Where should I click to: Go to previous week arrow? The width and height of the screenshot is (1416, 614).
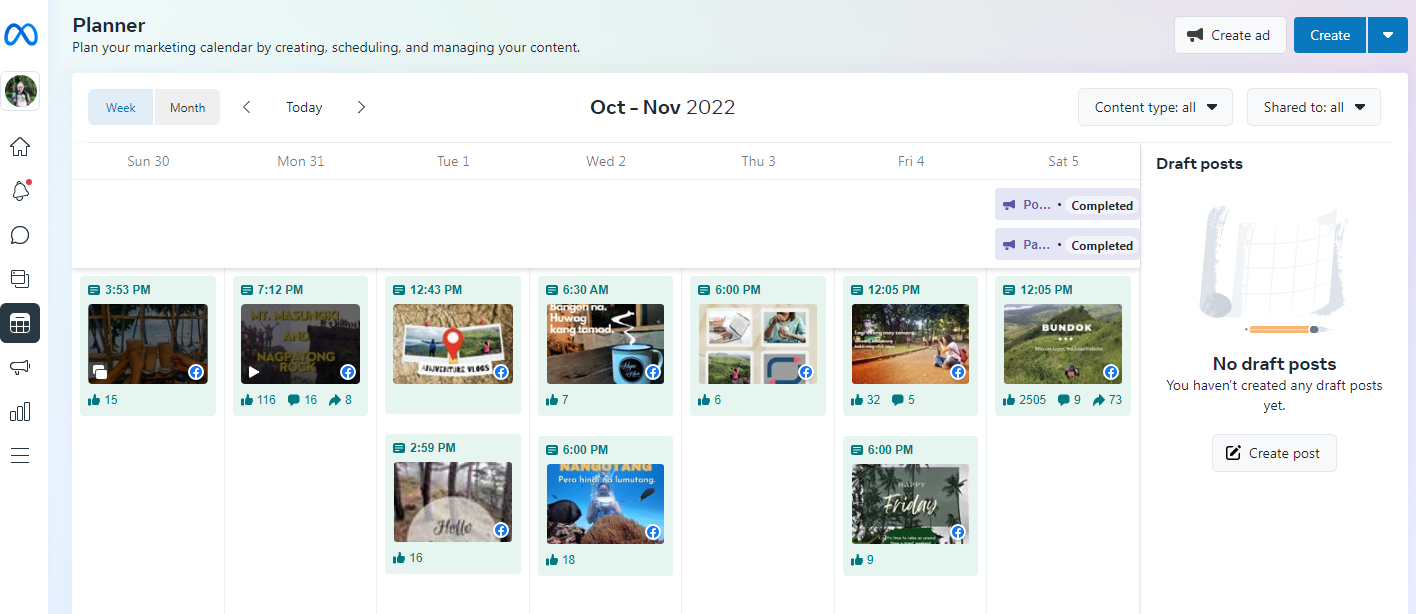coord(247,107)
